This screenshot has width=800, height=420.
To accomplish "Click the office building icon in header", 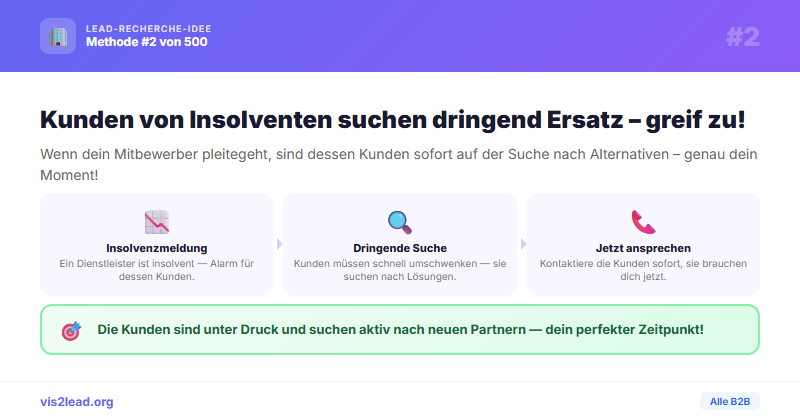I will 58,36.
